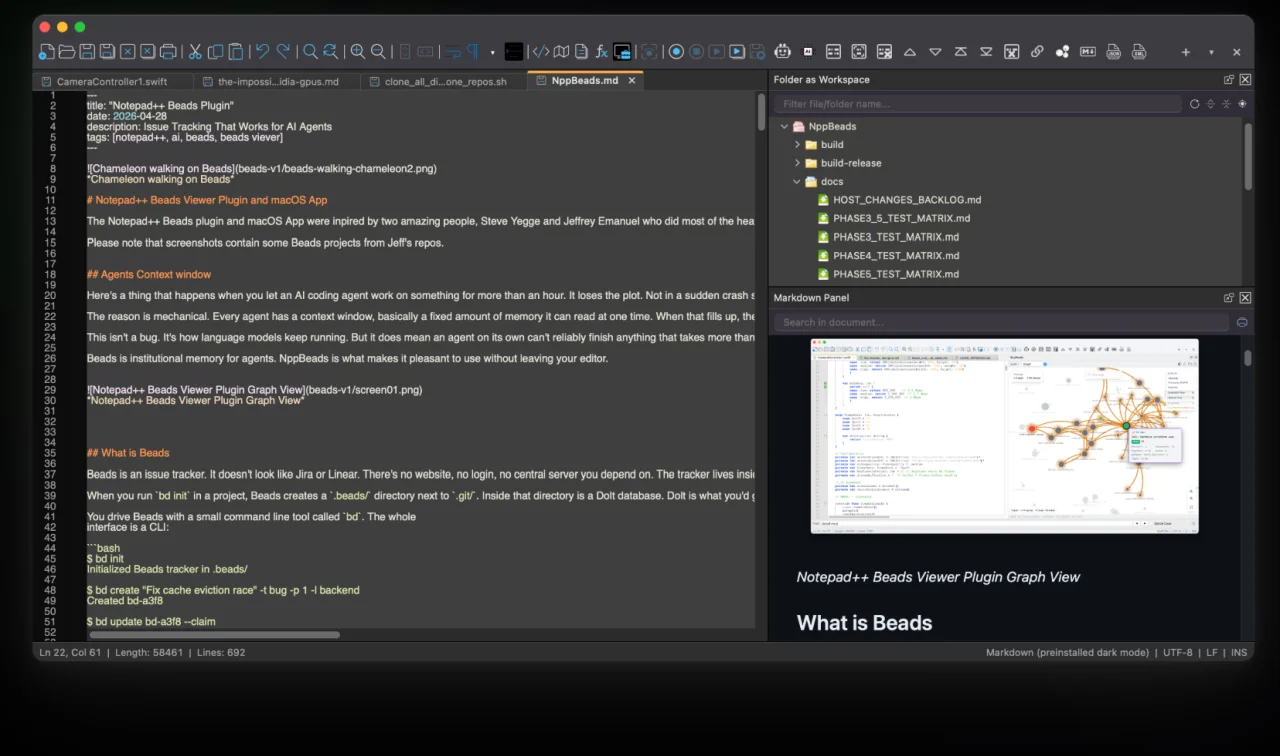
Task: Click the chain link toolbar icon
Action: point(1037,52)
